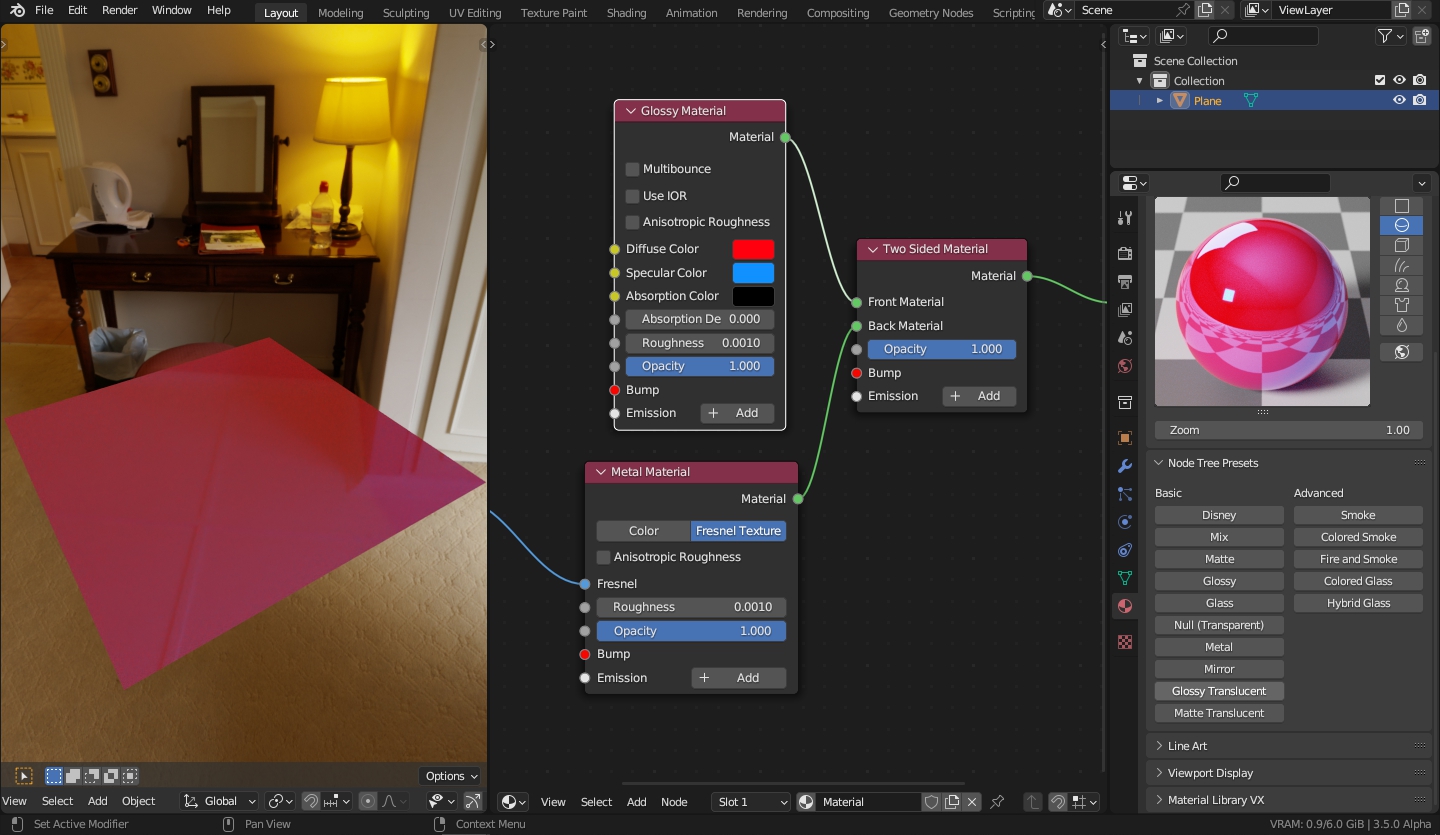Click the fake user shield icon for Material

[931, 802]
